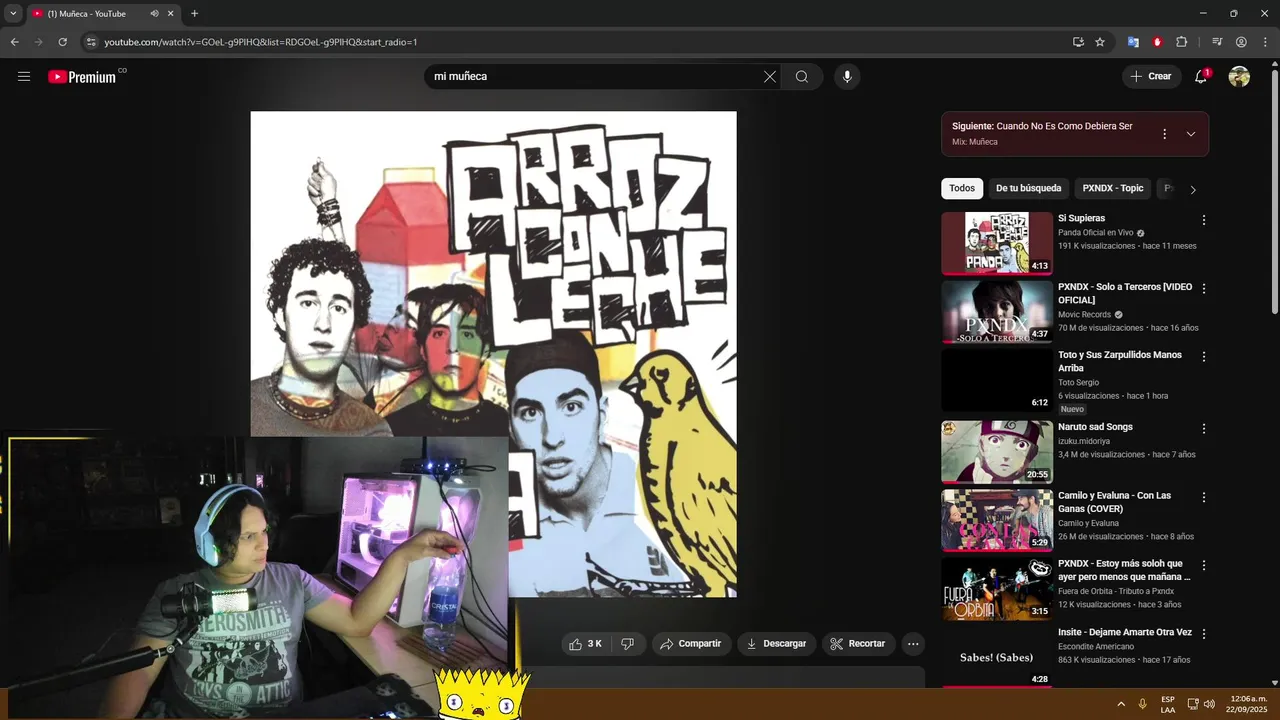
Task: Open the taskbar microphone tray icon
Action: point(1142,704)
